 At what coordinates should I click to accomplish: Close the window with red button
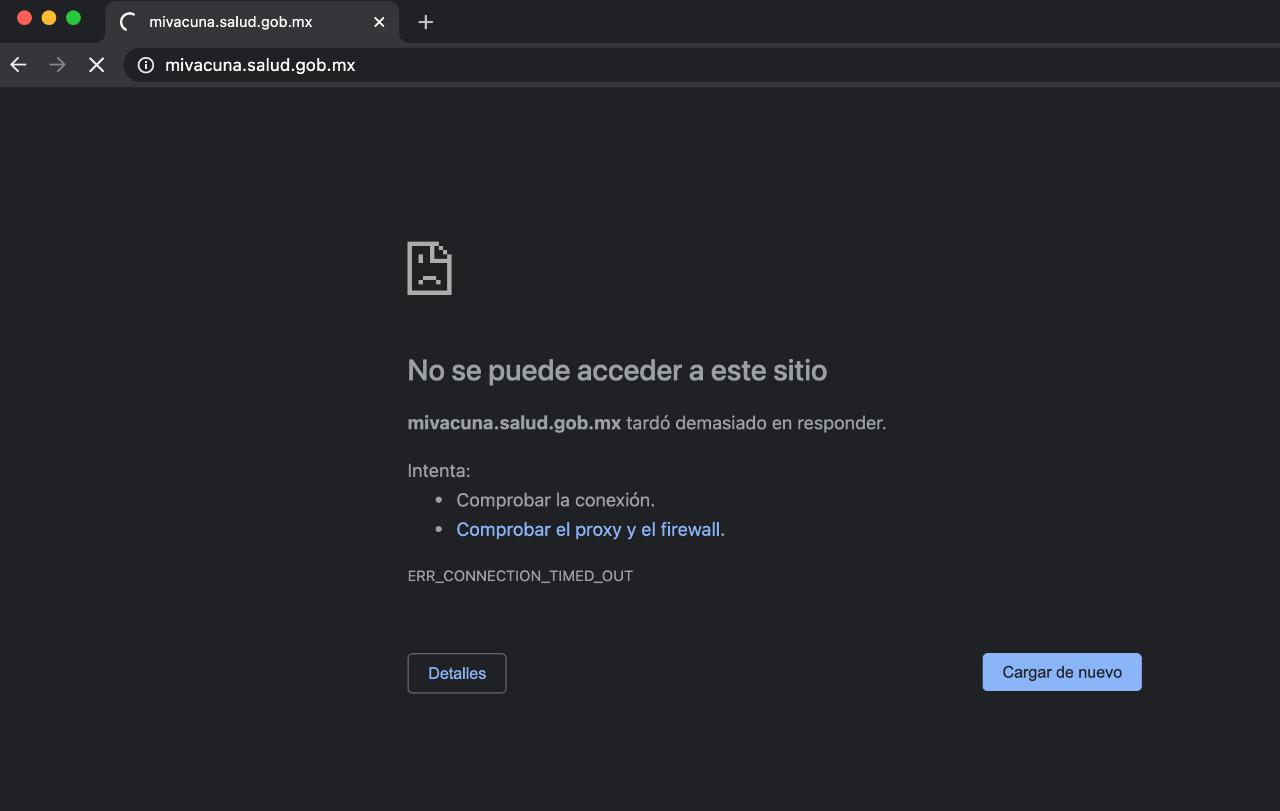pos(25,18)
